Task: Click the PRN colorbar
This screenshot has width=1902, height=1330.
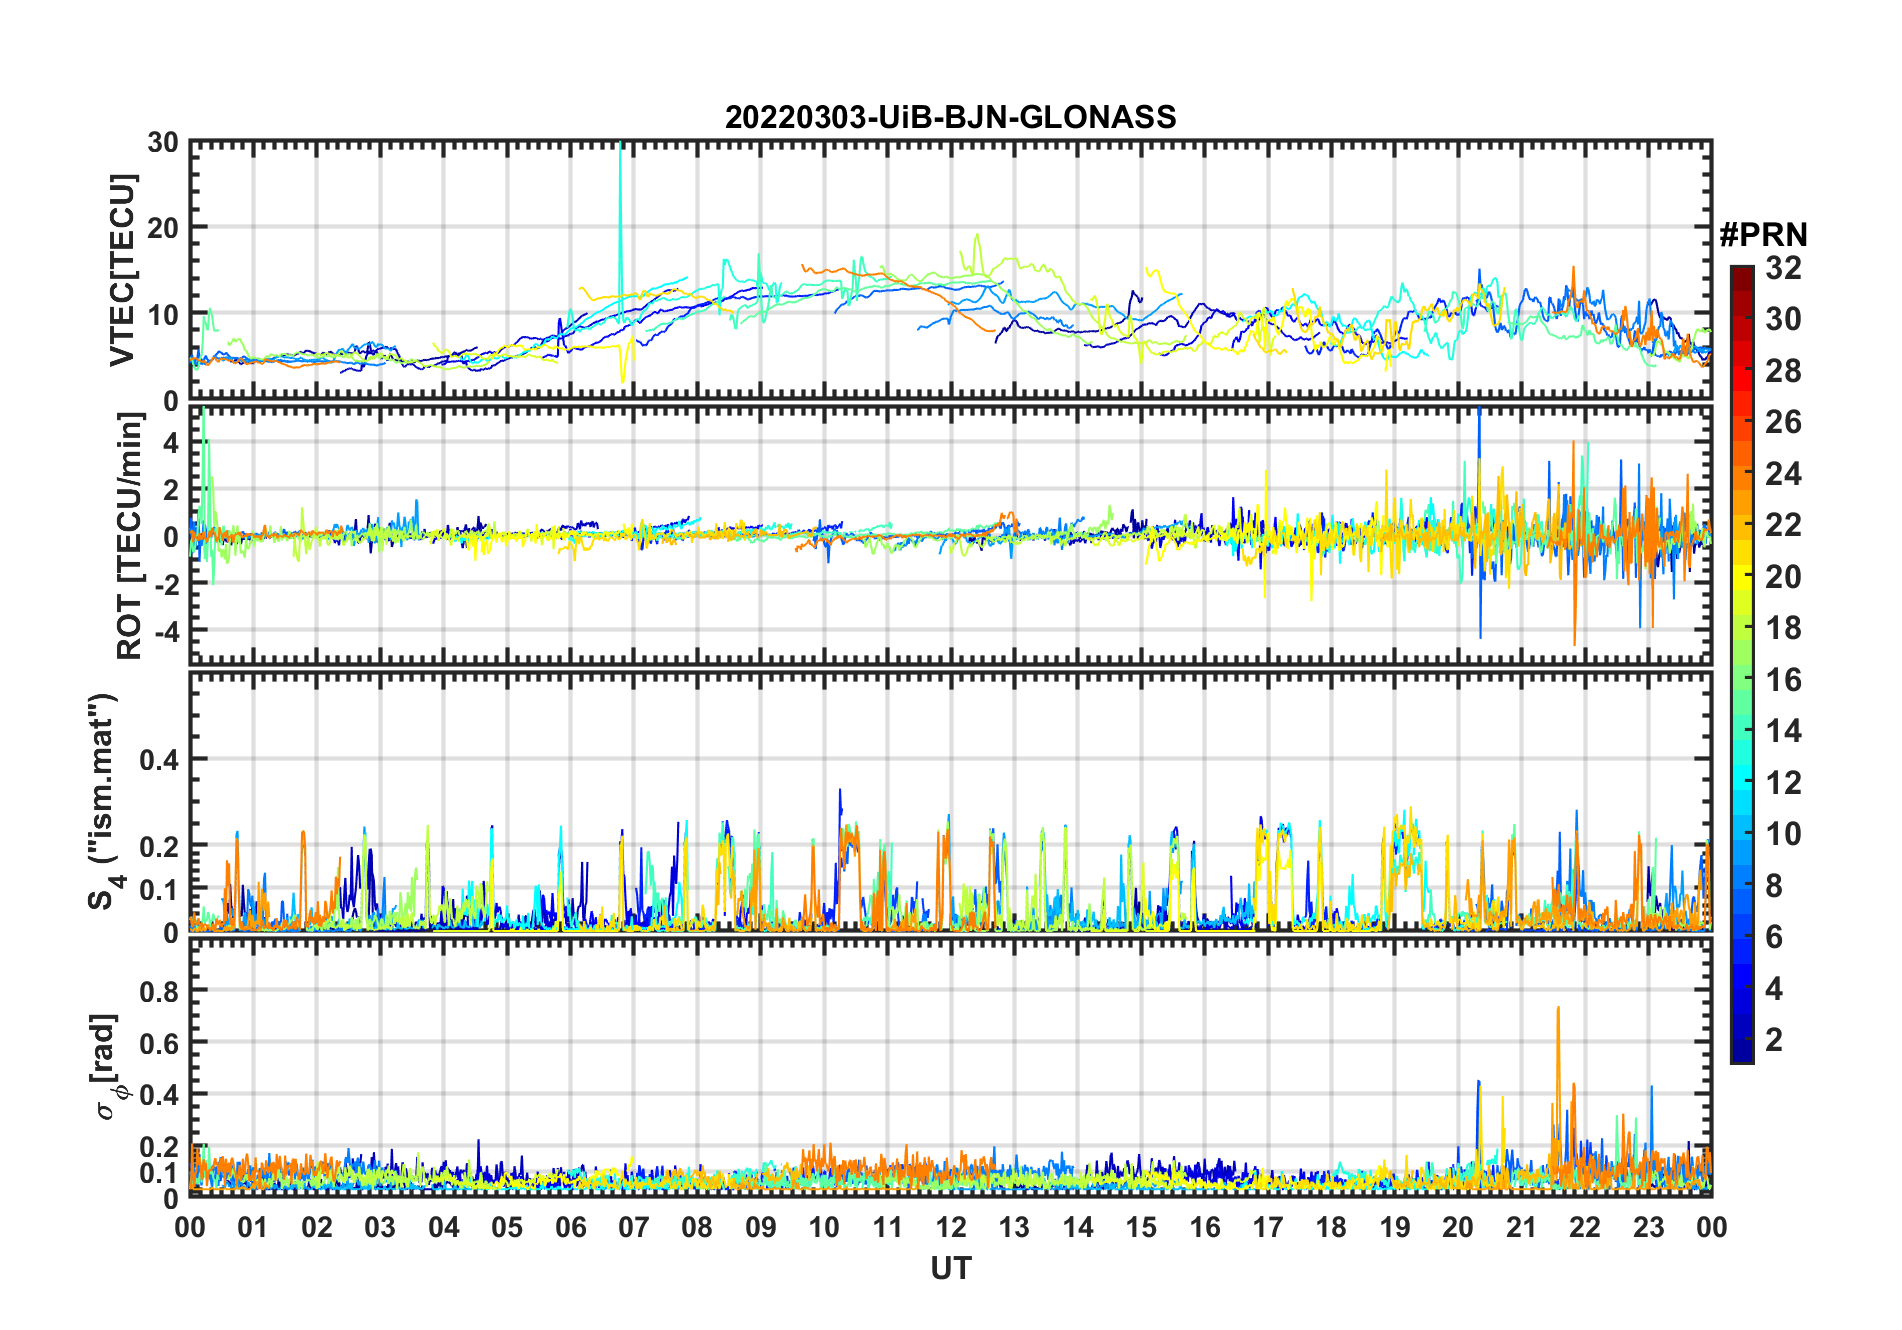Action: click(1741, 664)
